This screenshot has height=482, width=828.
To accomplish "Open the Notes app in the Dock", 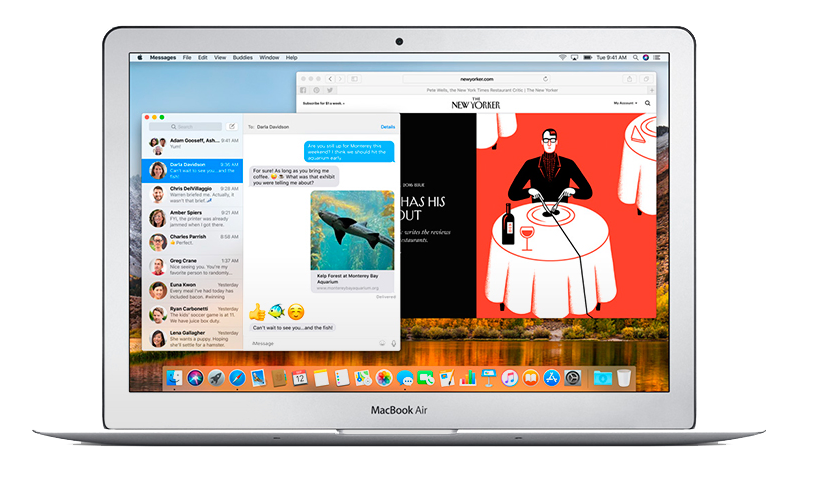I will point(321,378).
